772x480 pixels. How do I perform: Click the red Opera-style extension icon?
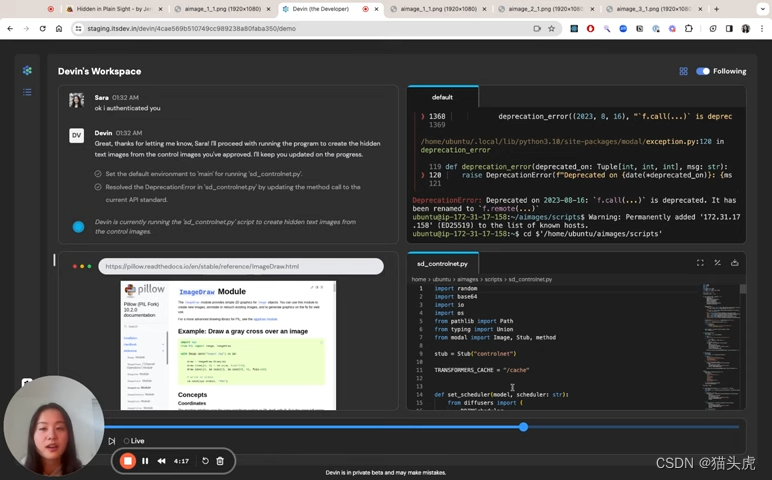(590, 29)
